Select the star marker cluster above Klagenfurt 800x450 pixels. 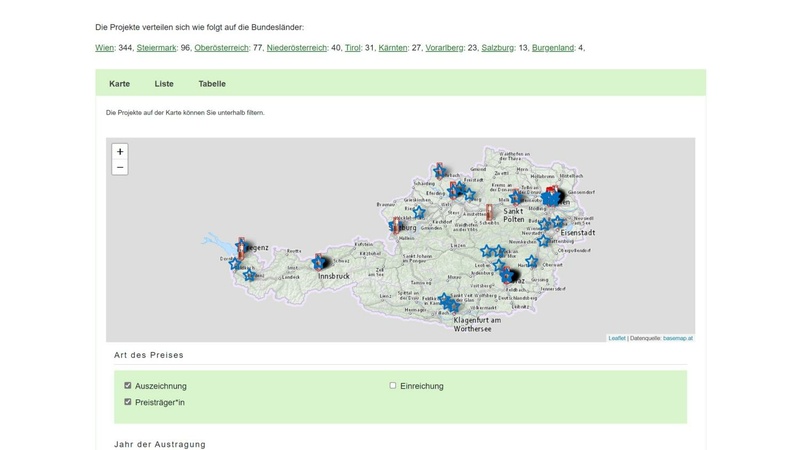click(449, 302)
